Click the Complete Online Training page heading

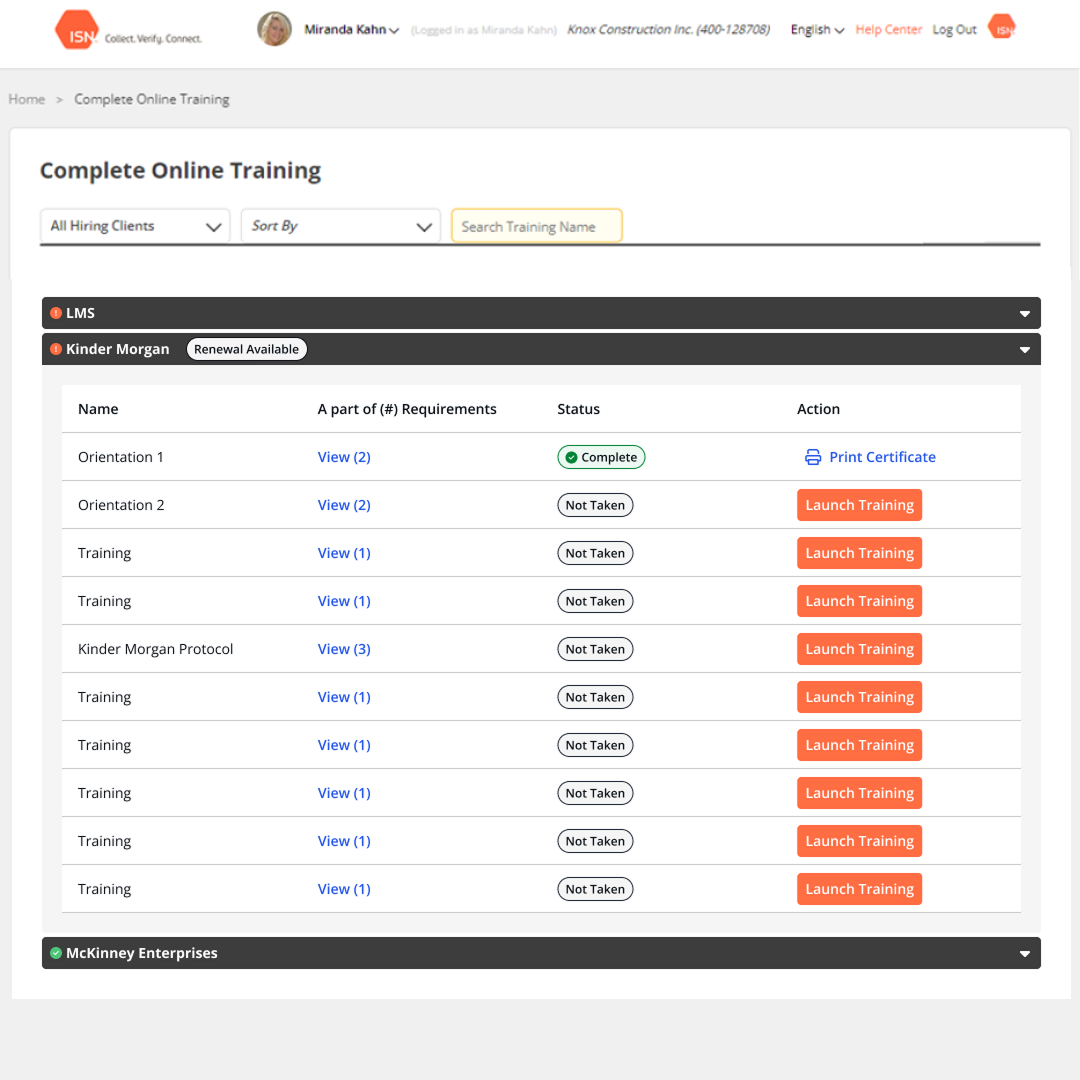click(180, 171)
